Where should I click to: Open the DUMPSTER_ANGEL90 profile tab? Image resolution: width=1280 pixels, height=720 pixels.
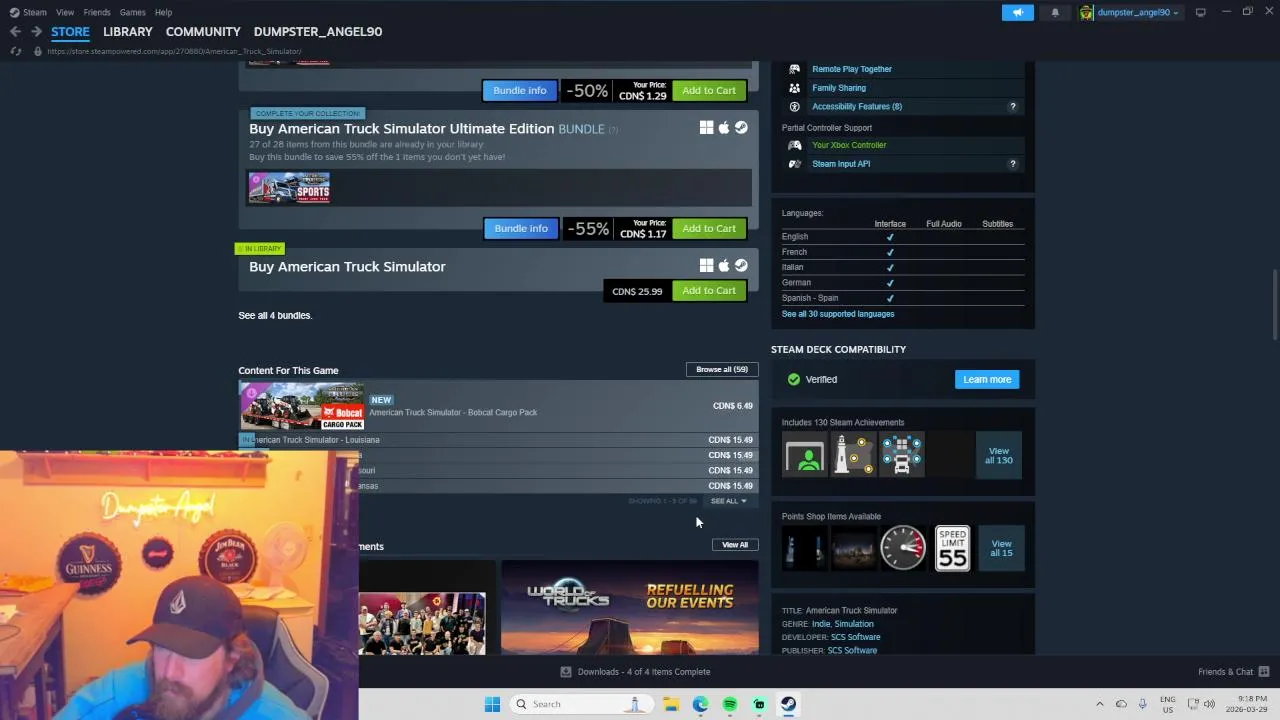(x=318, y=32)
